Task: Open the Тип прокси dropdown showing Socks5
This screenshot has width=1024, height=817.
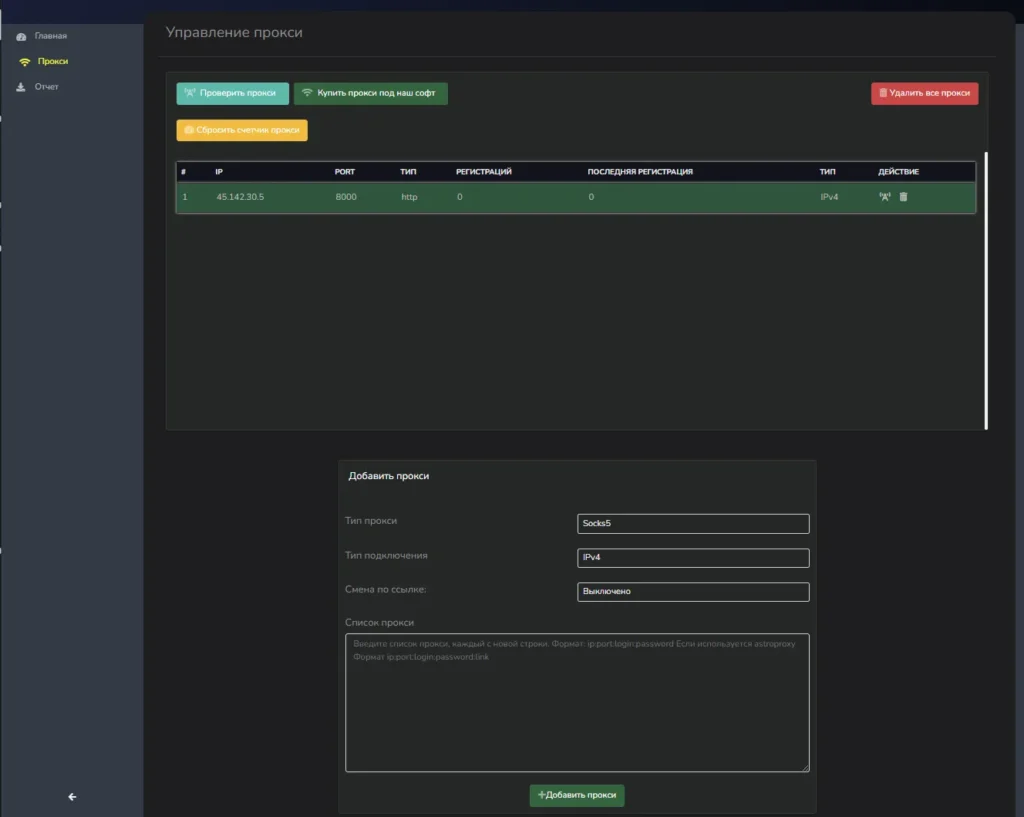Action: pyautogui.click(x=693, y=523)
